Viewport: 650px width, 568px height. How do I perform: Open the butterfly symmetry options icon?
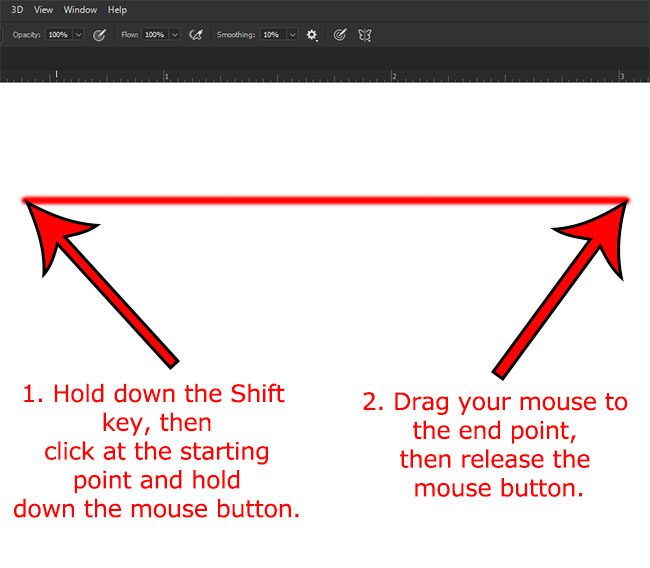365,34
